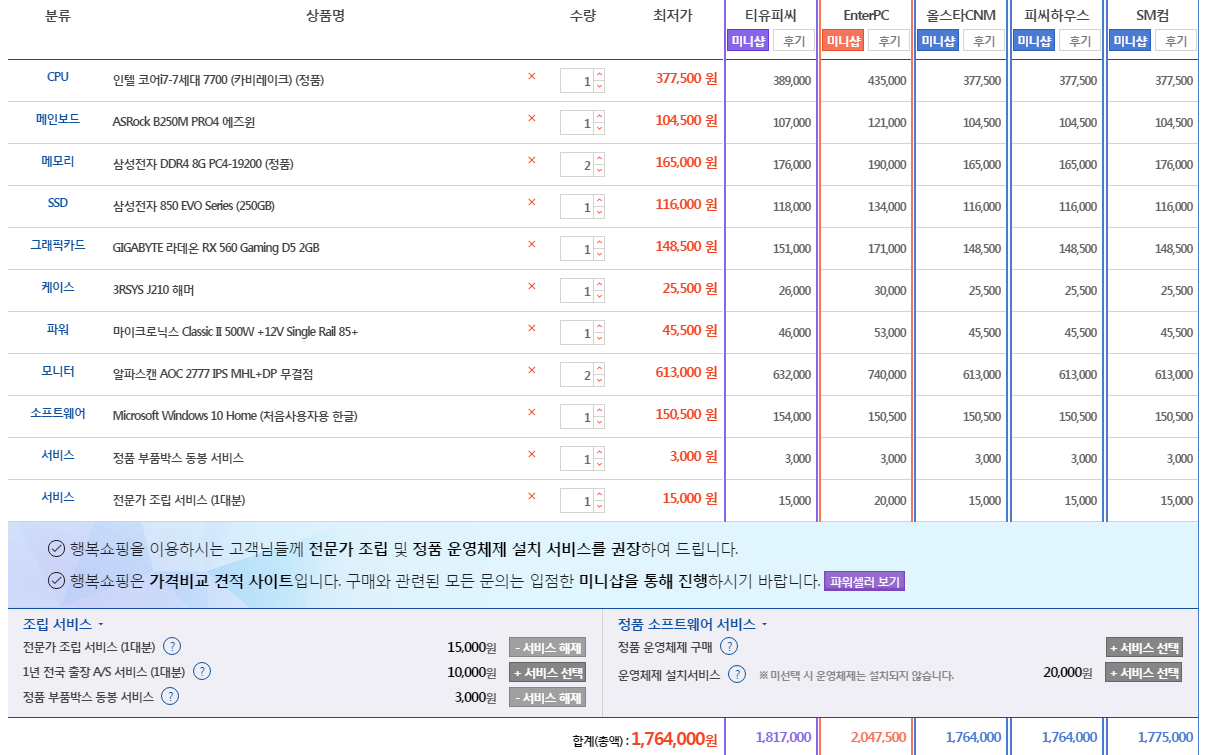The width and height of the screenshot is (1211, 755).
Task: Increase the memory quantity with up arrow
Action: point(599,159)
